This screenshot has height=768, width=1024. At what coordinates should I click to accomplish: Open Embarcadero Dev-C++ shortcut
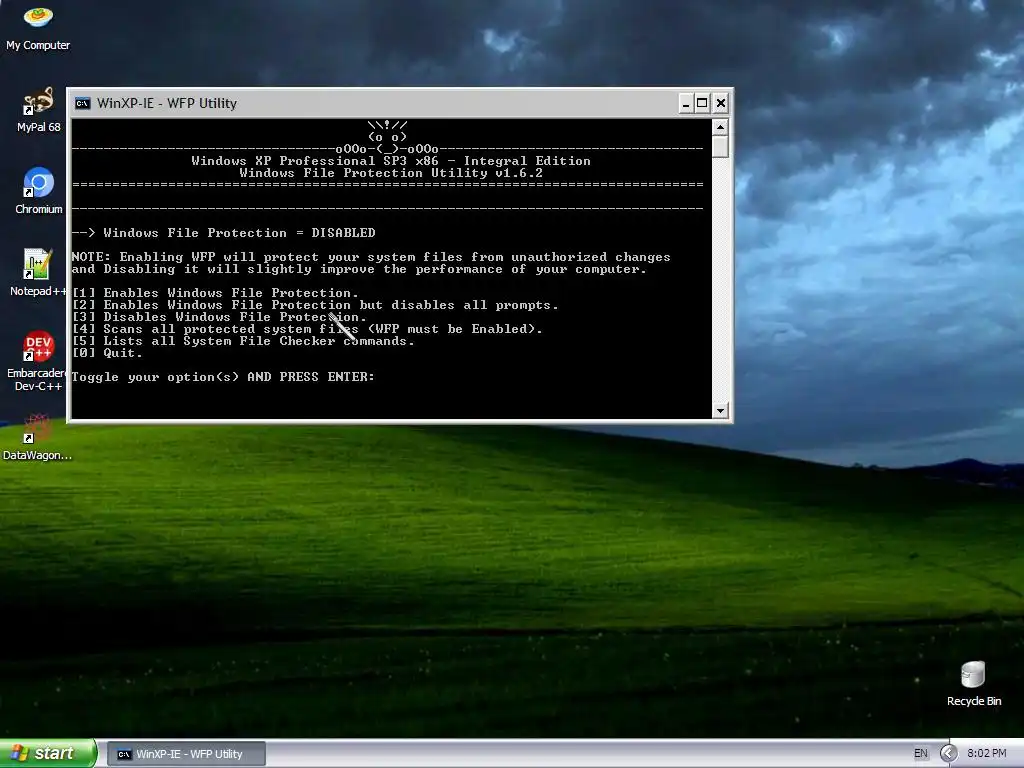(38, 360)
